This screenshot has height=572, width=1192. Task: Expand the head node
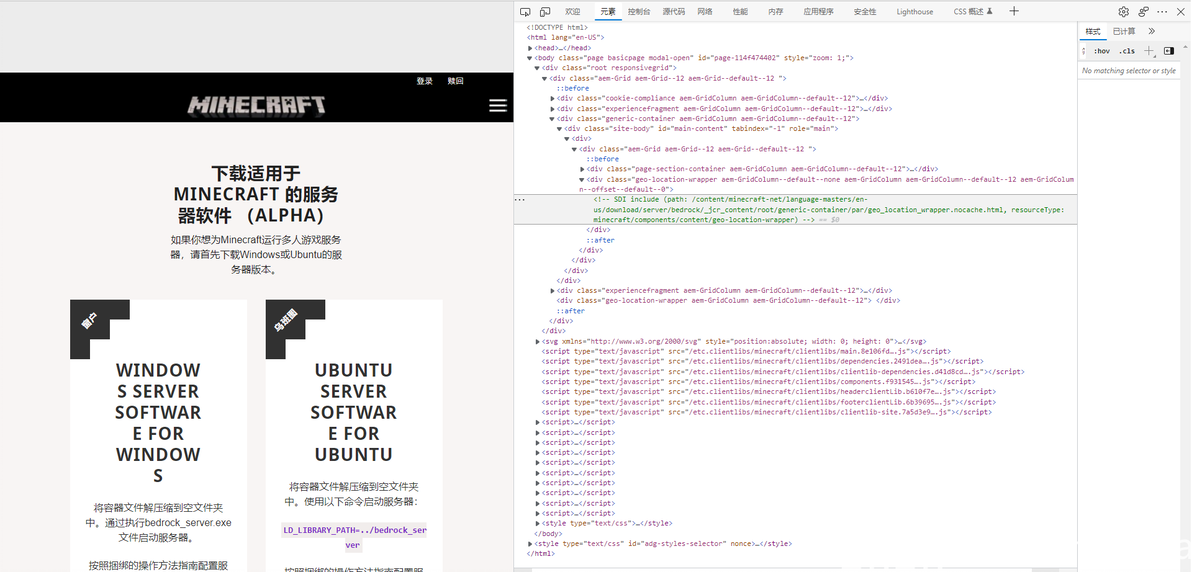pos(531,48)
